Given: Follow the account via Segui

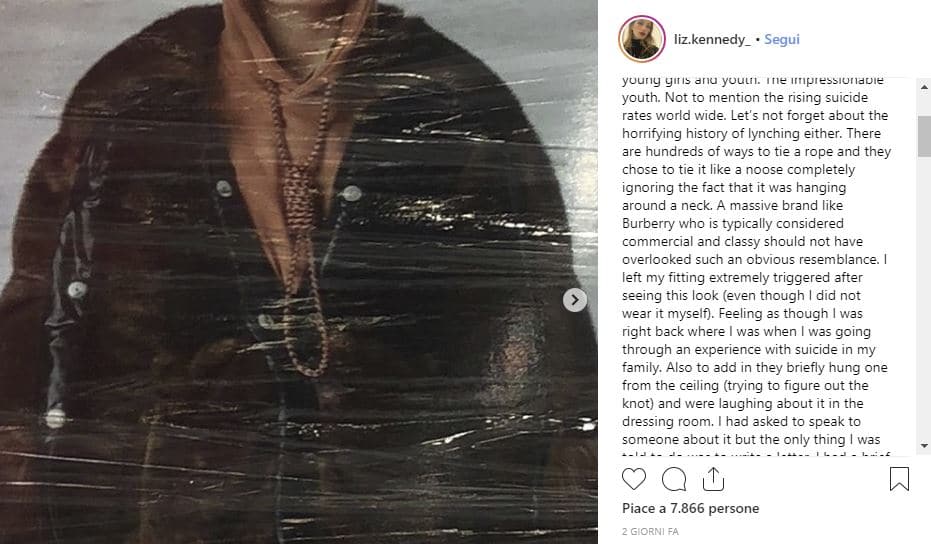Looking at the screenshot, I should (x=782, y=40).
